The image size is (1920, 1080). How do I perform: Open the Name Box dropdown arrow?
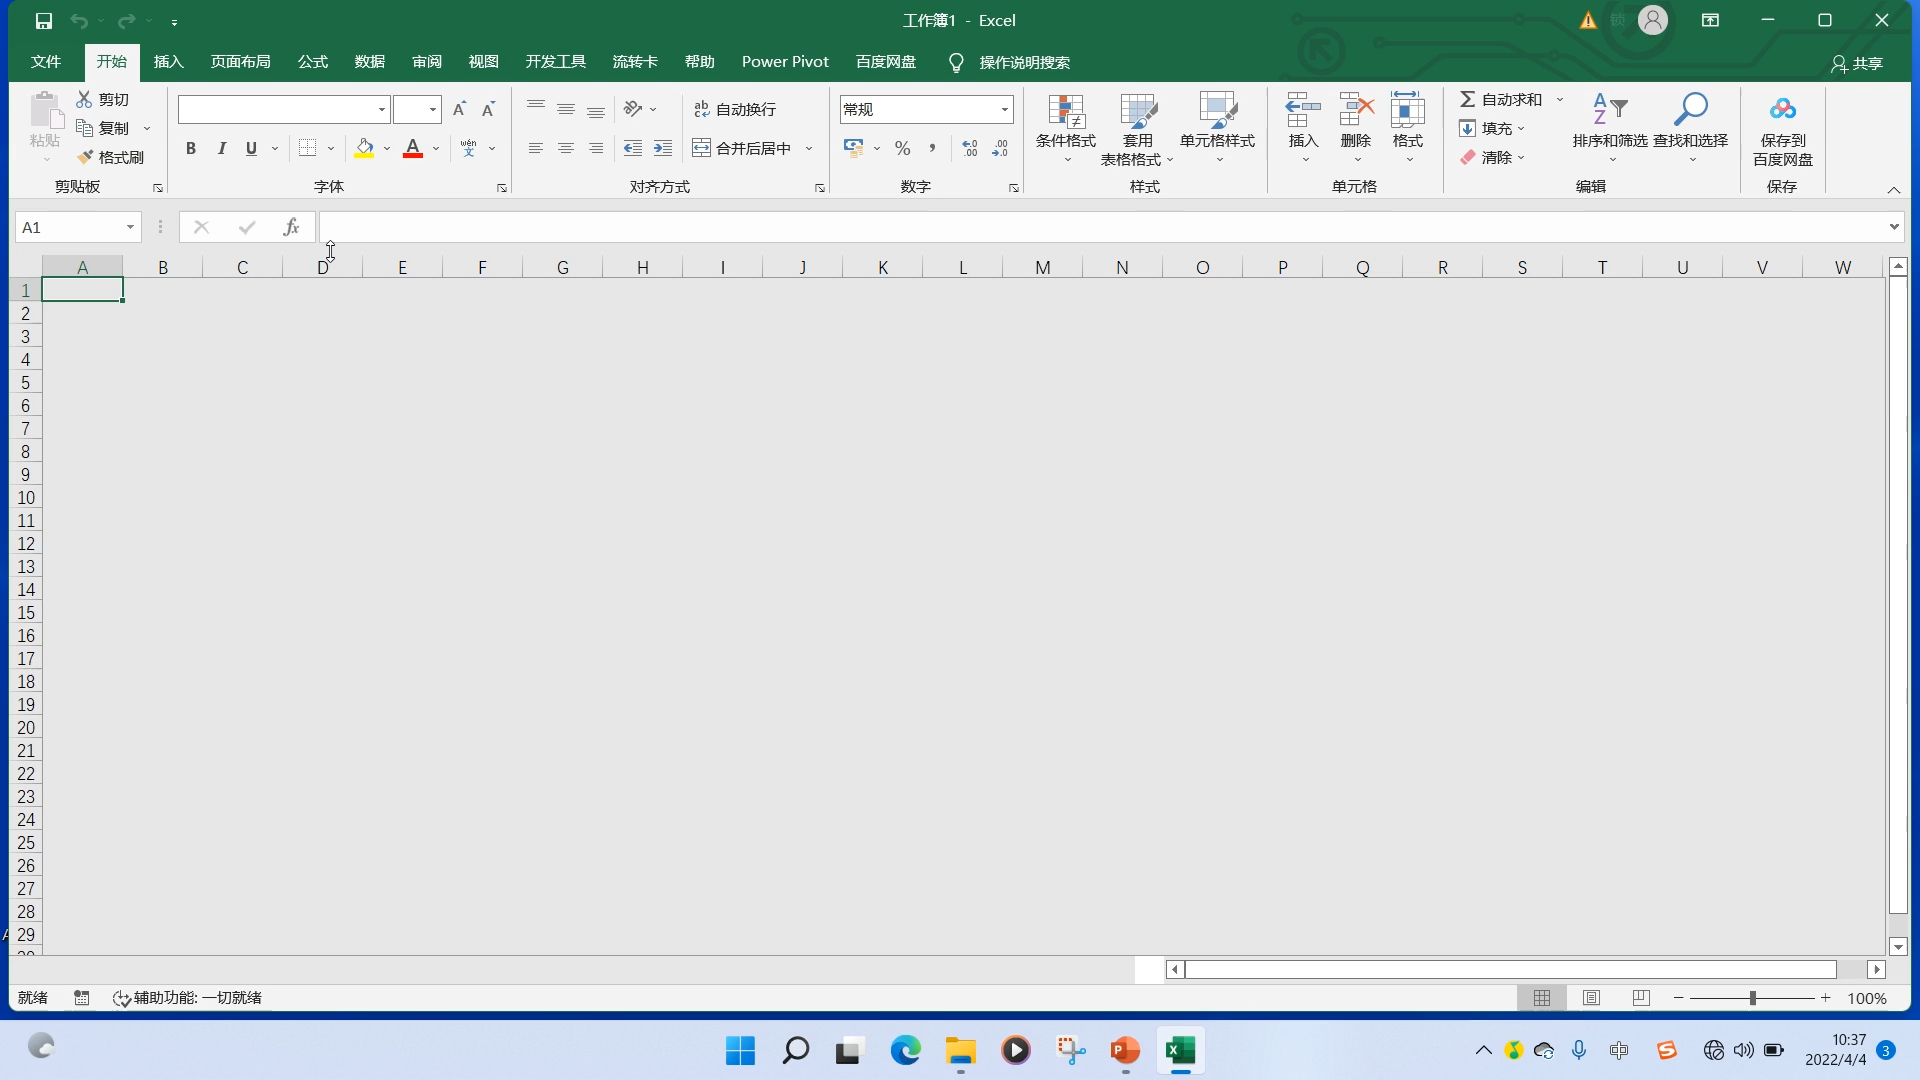coord(130,227)
